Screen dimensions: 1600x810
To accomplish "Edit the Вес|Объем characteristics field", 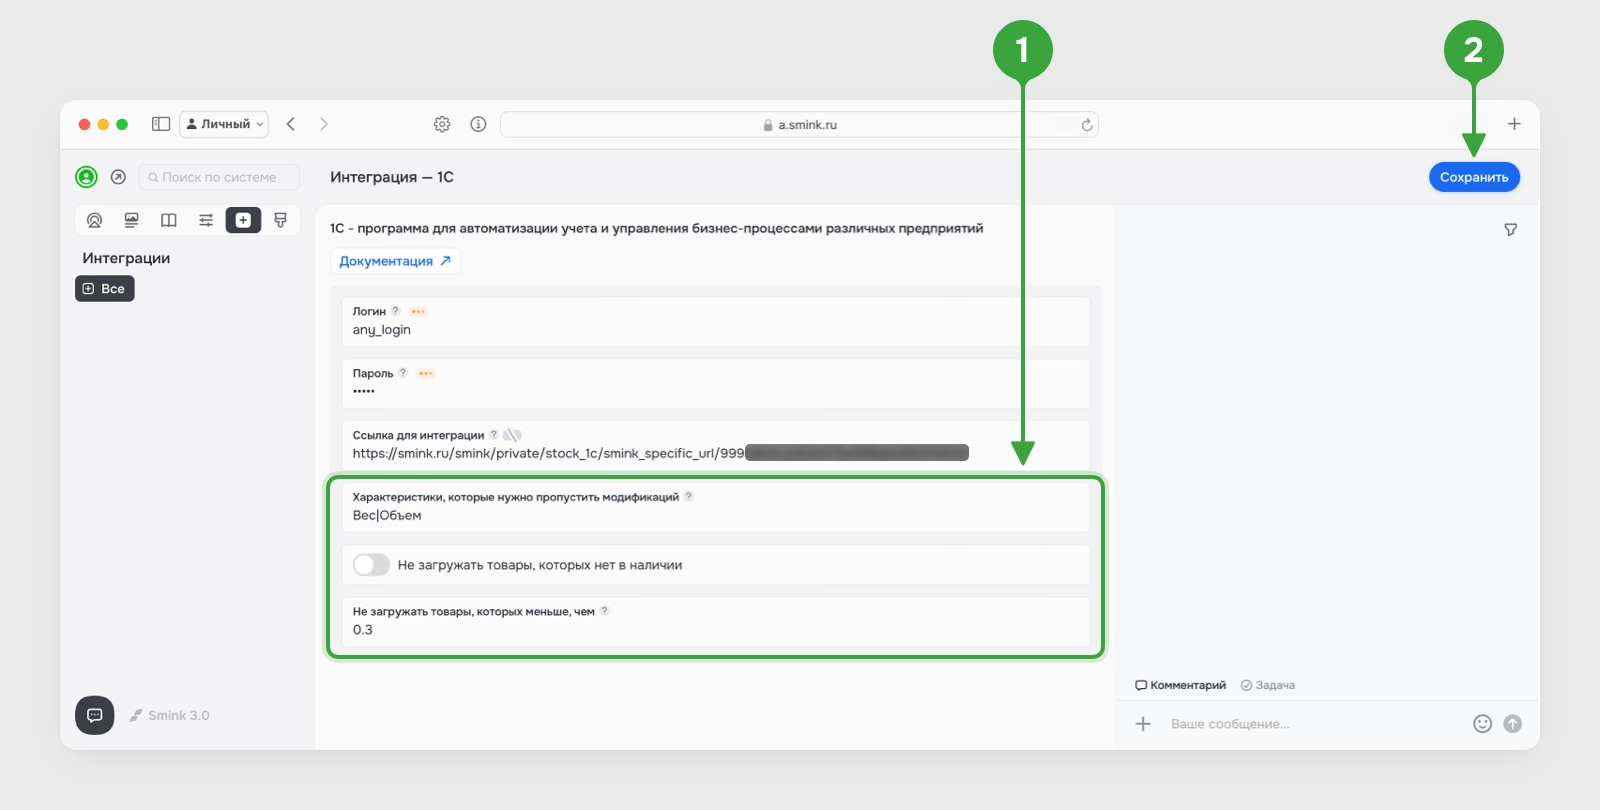I will coord(716,508).
